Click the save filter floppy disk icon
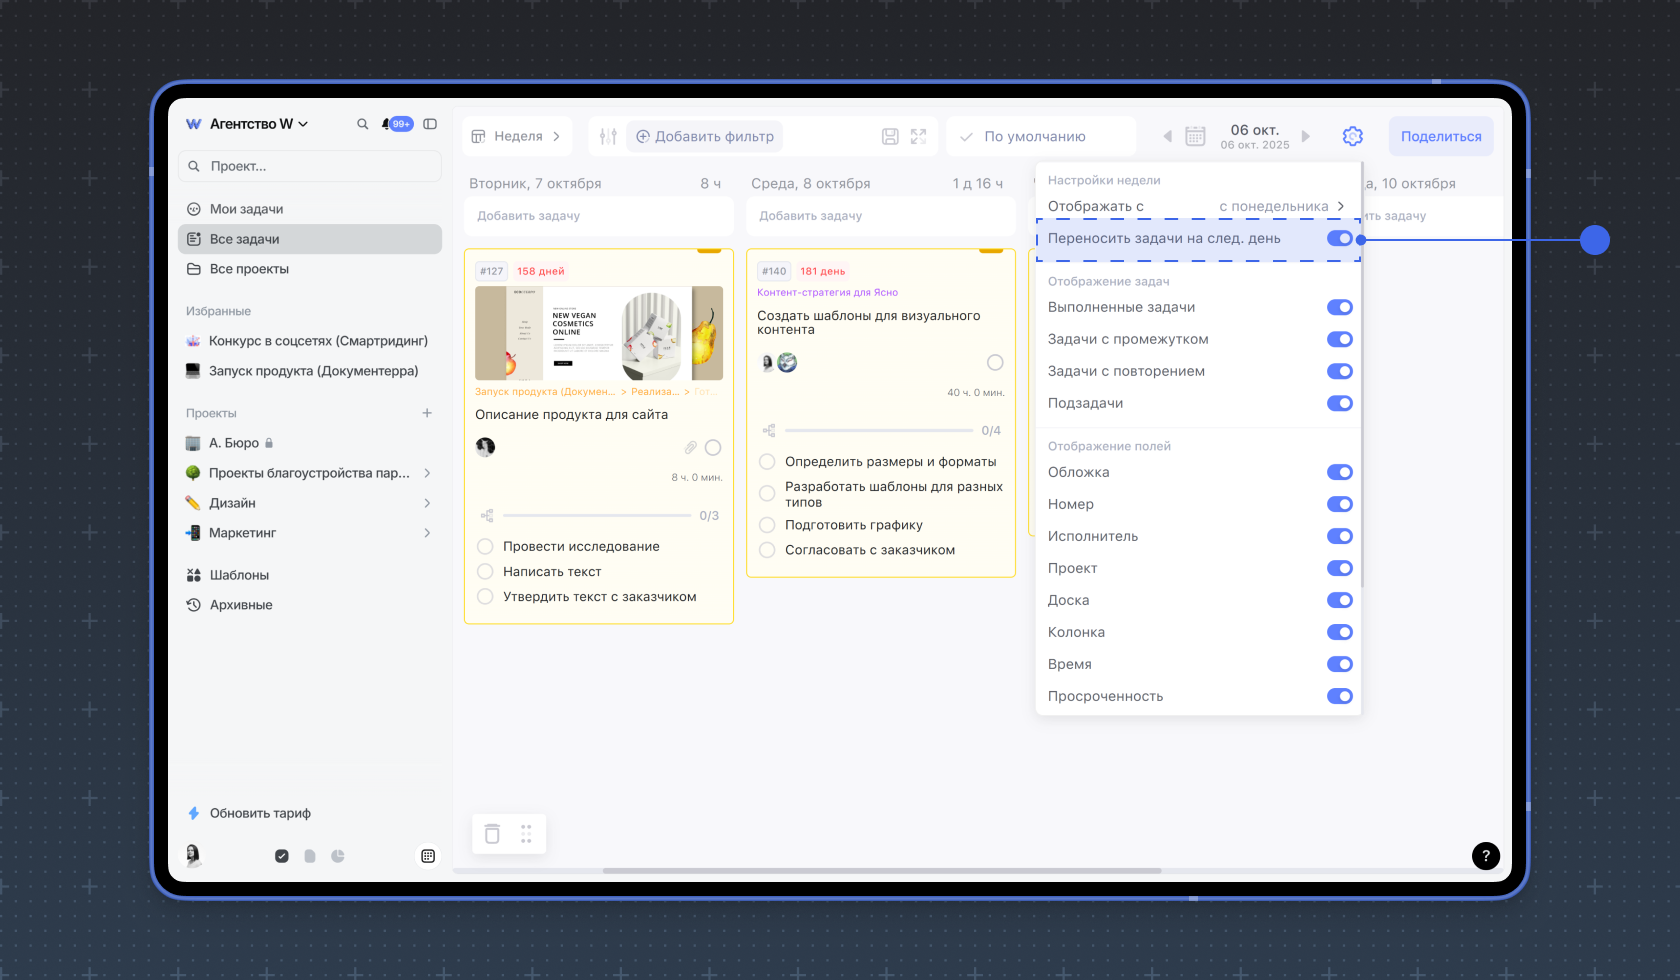The image size is (1680, 980). pos(890,137)
